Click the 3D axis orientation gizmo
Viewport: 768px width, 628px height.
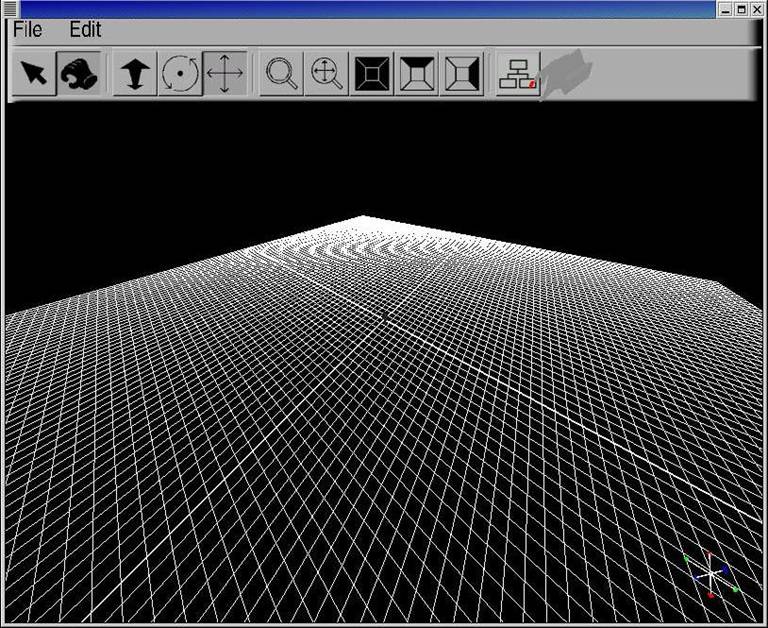pyautogui.click(x=711, y=574)
